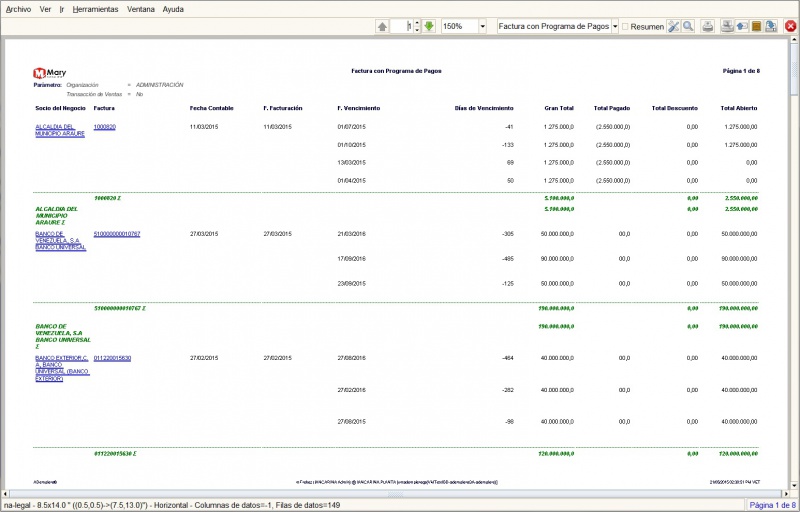Go to next page with green down arrow
Image resolution: width=800 pixels, height=512 pixels.
click(x=429, y=27)
